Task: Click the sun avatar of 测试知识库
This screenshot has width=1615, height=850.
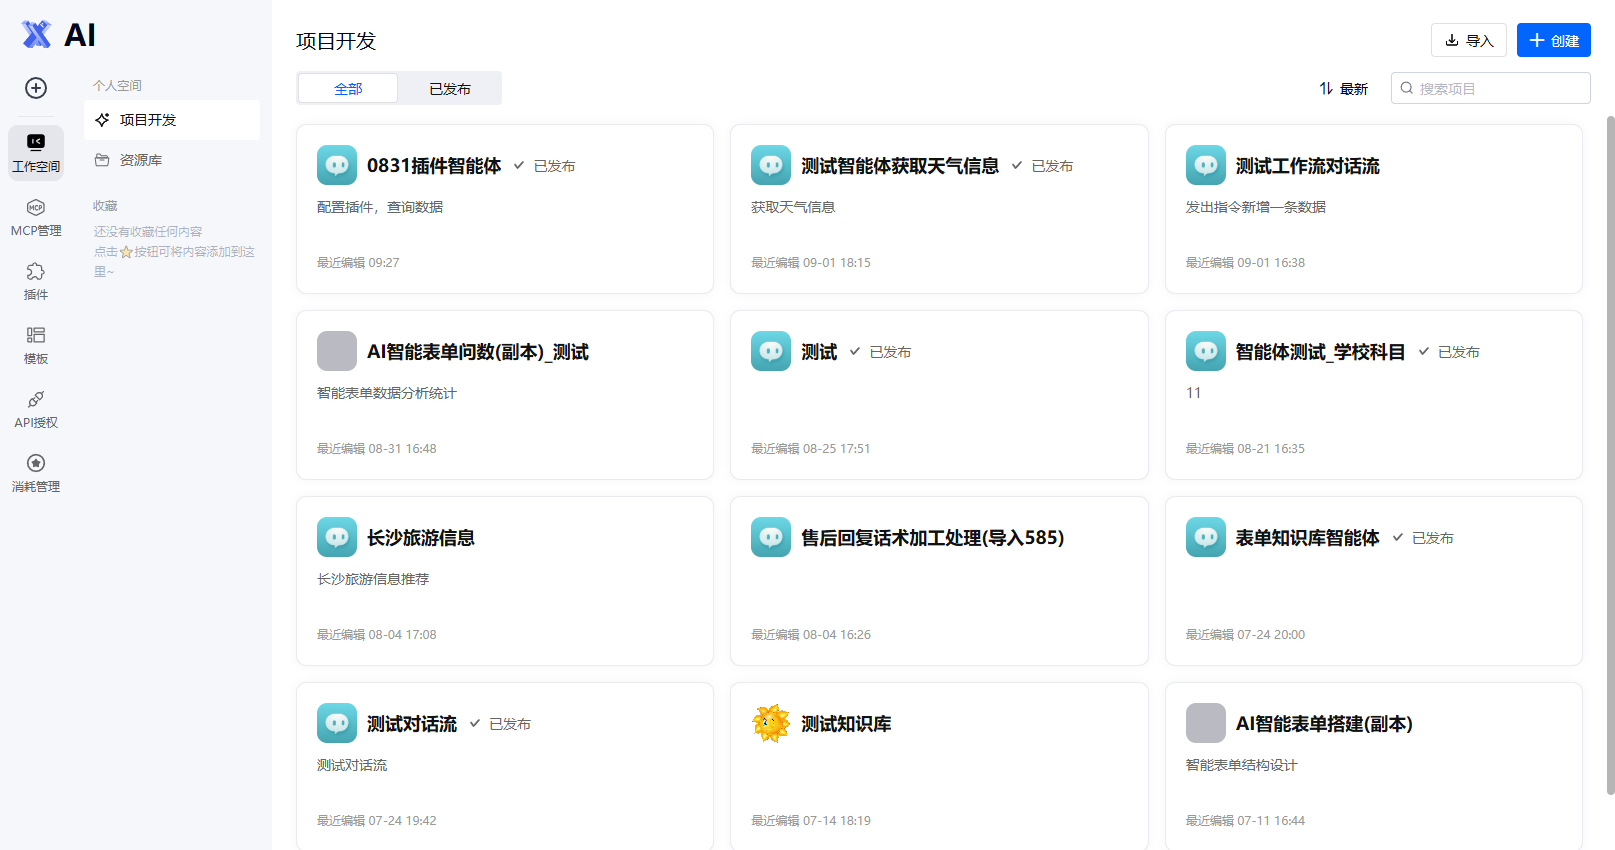Action: click(771, 723)
